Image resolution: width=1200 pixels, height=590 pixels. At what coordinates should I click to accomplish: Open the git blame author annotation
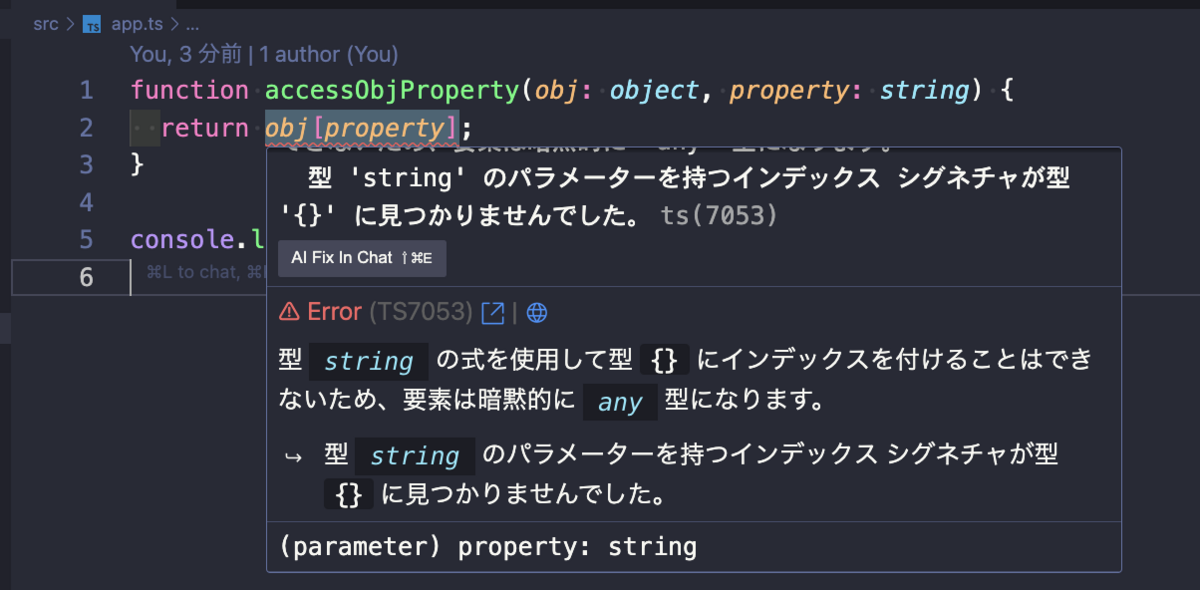pyautogui.click(x=264, y=54)
